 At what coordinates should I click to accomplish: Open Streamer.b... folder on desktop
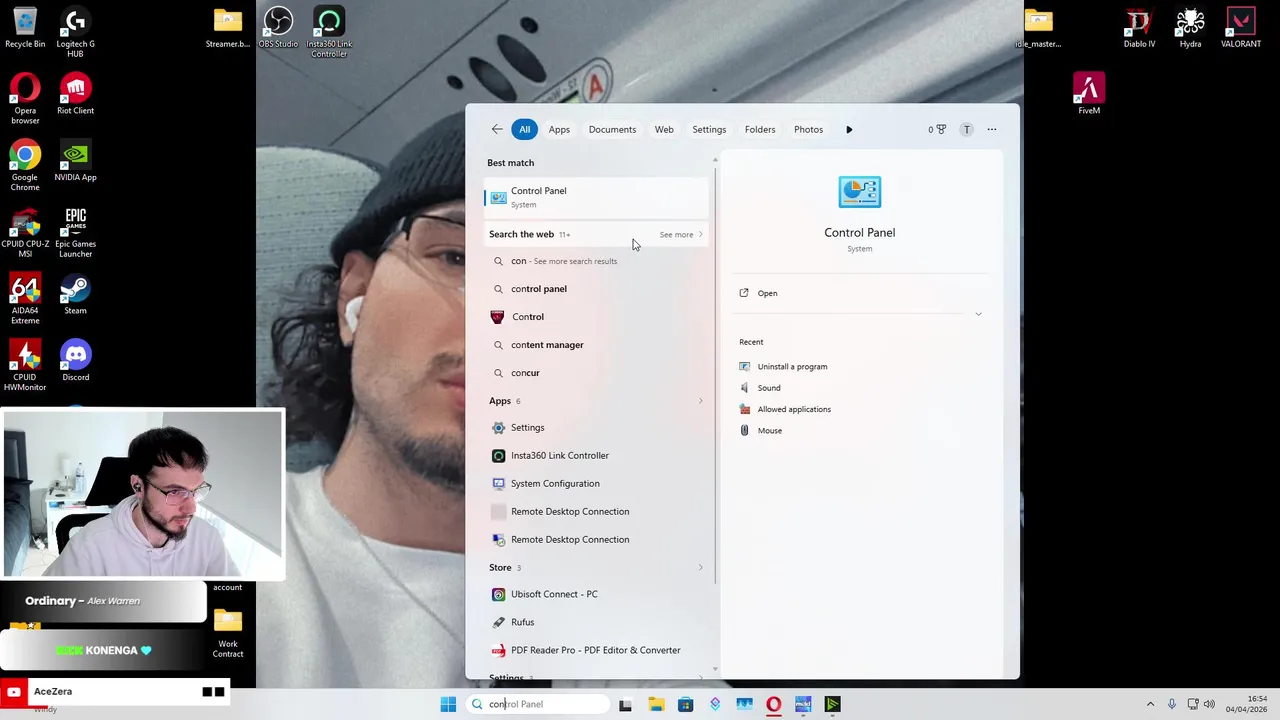coord(227,28)
